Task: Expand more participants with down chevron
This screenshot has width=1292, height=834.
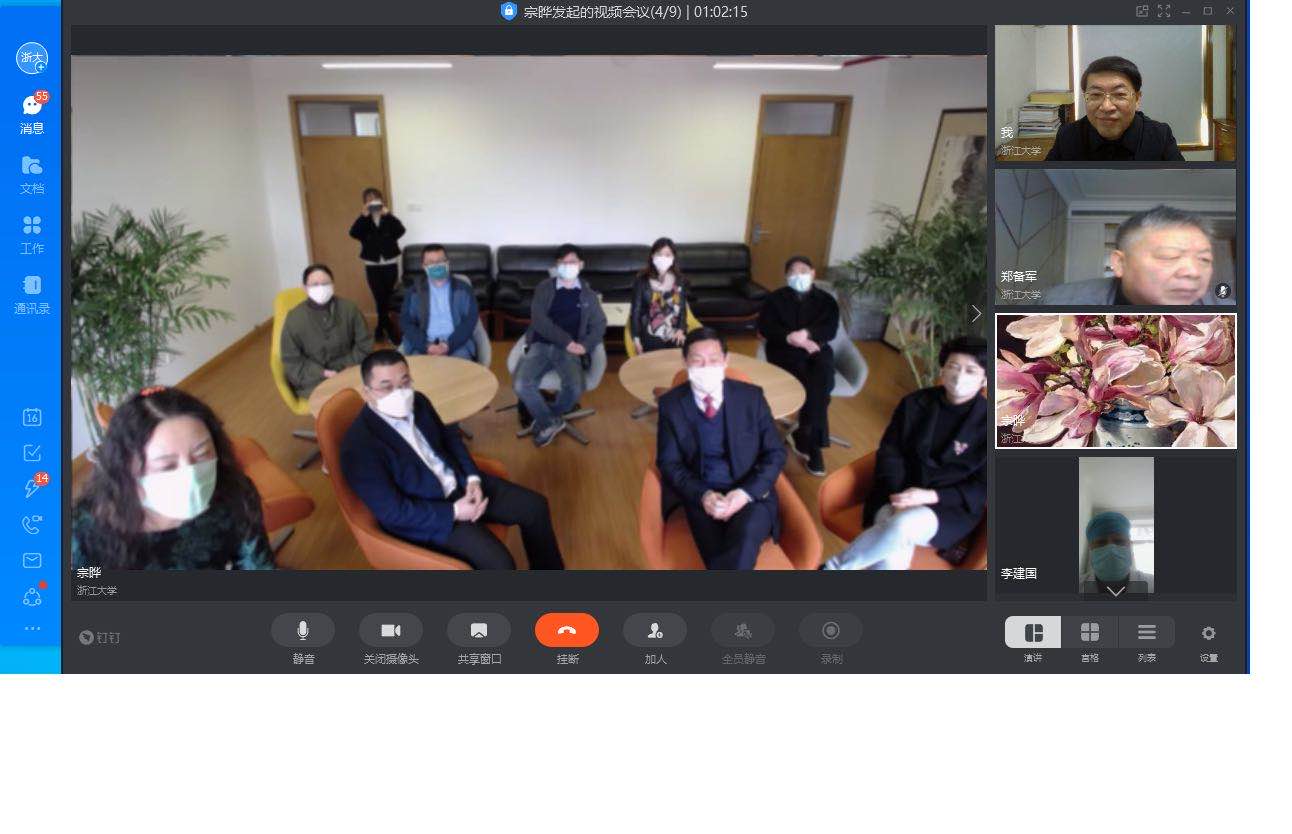Action: (x=1115, y=591)
